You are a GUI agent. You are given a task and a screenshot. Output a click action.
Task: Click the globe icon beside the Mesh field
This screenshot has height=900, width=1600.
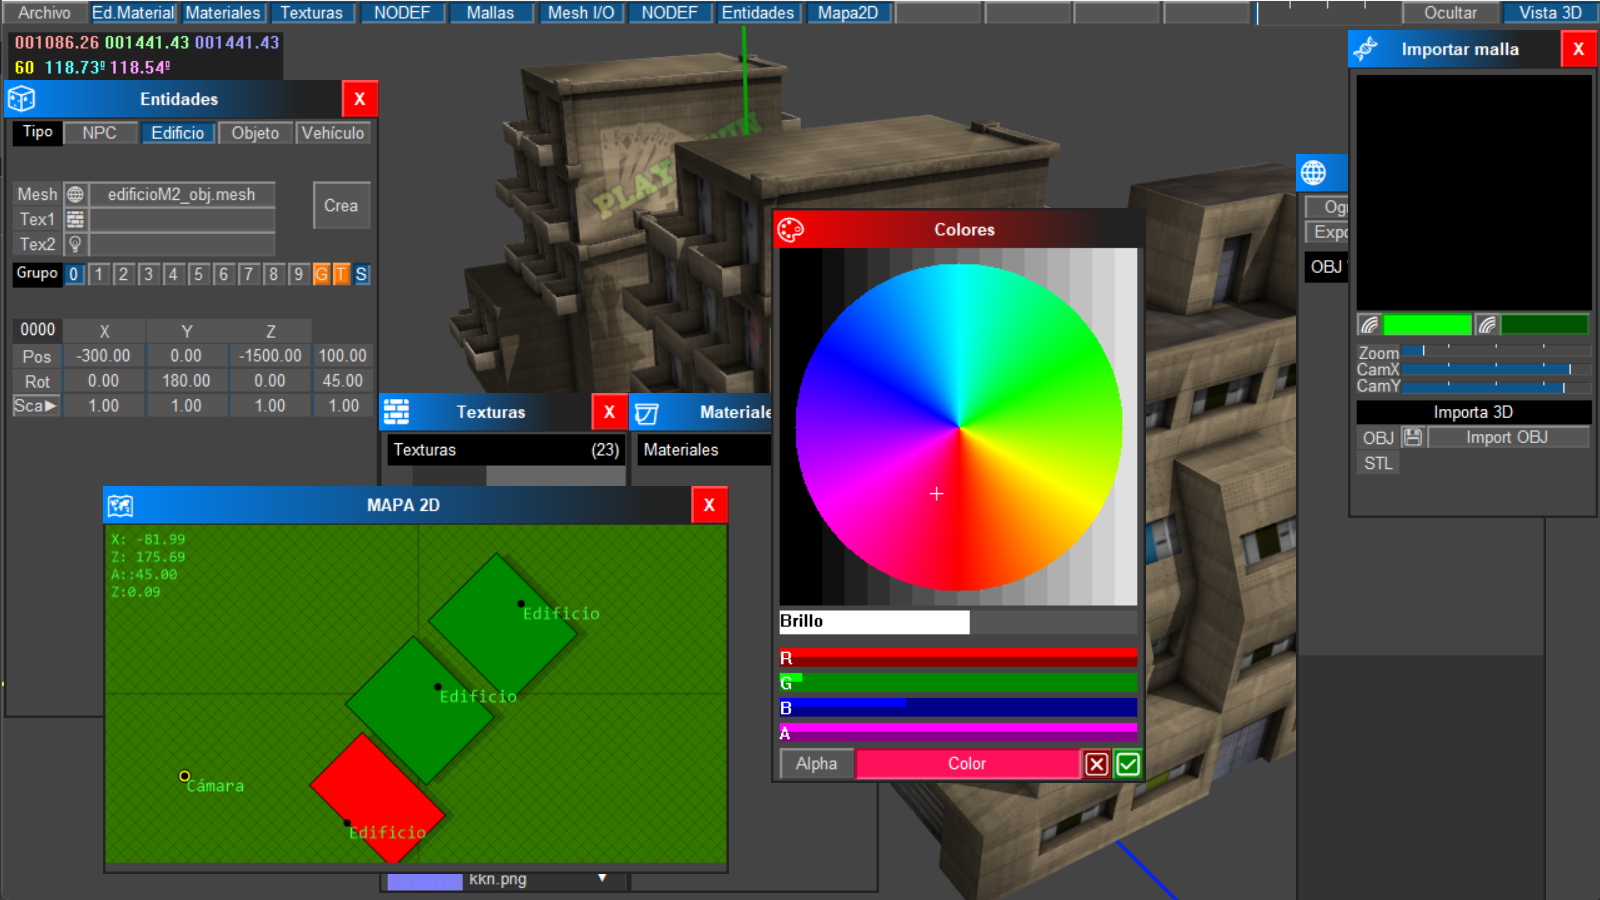pyautogui.click(x=75, y=194)
